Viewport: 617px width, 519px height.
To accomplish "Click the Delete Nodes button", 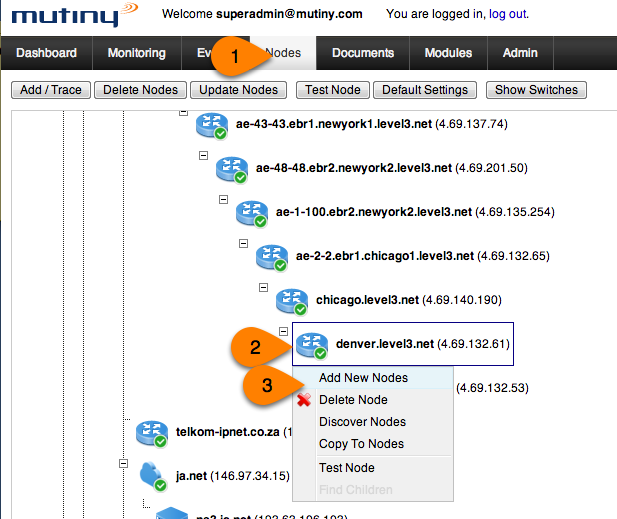I will click(x=140, y=90).
